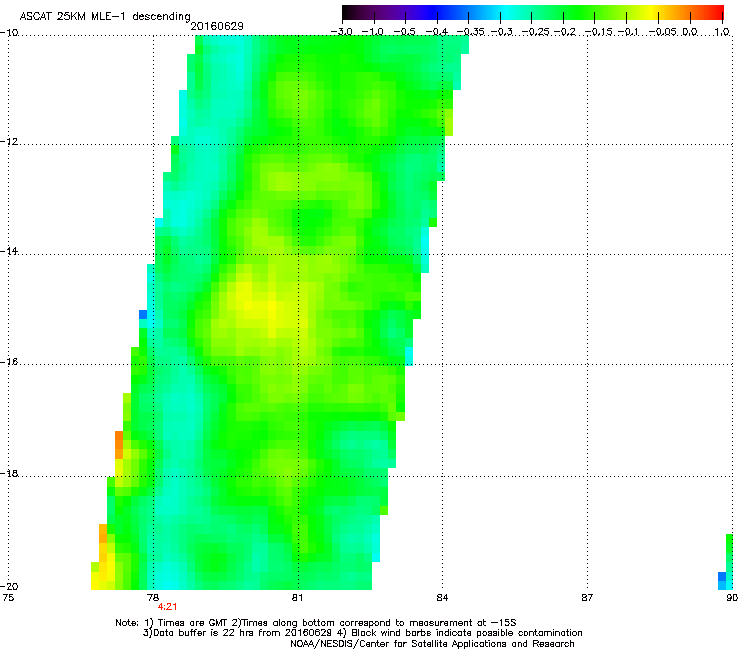This screenshot has width=740, height=650.
Task: Select the -0.25 color scale label
Action: (536, 32)
